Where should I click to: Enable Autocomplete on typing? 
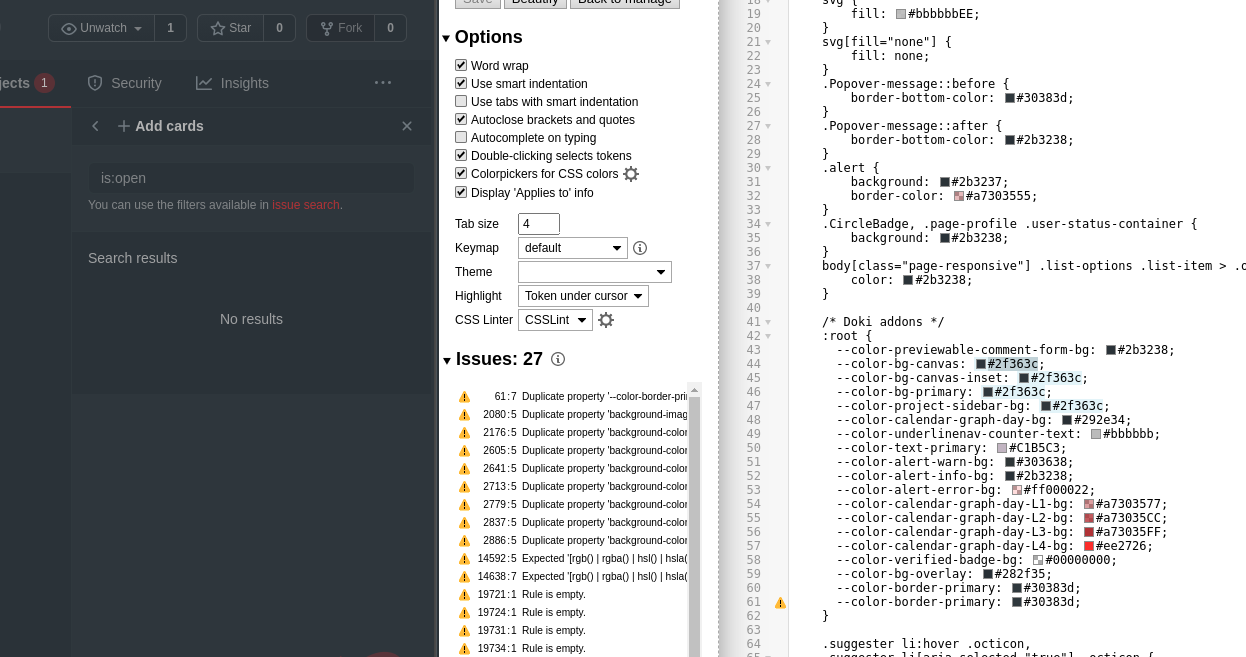click(461, 137)
